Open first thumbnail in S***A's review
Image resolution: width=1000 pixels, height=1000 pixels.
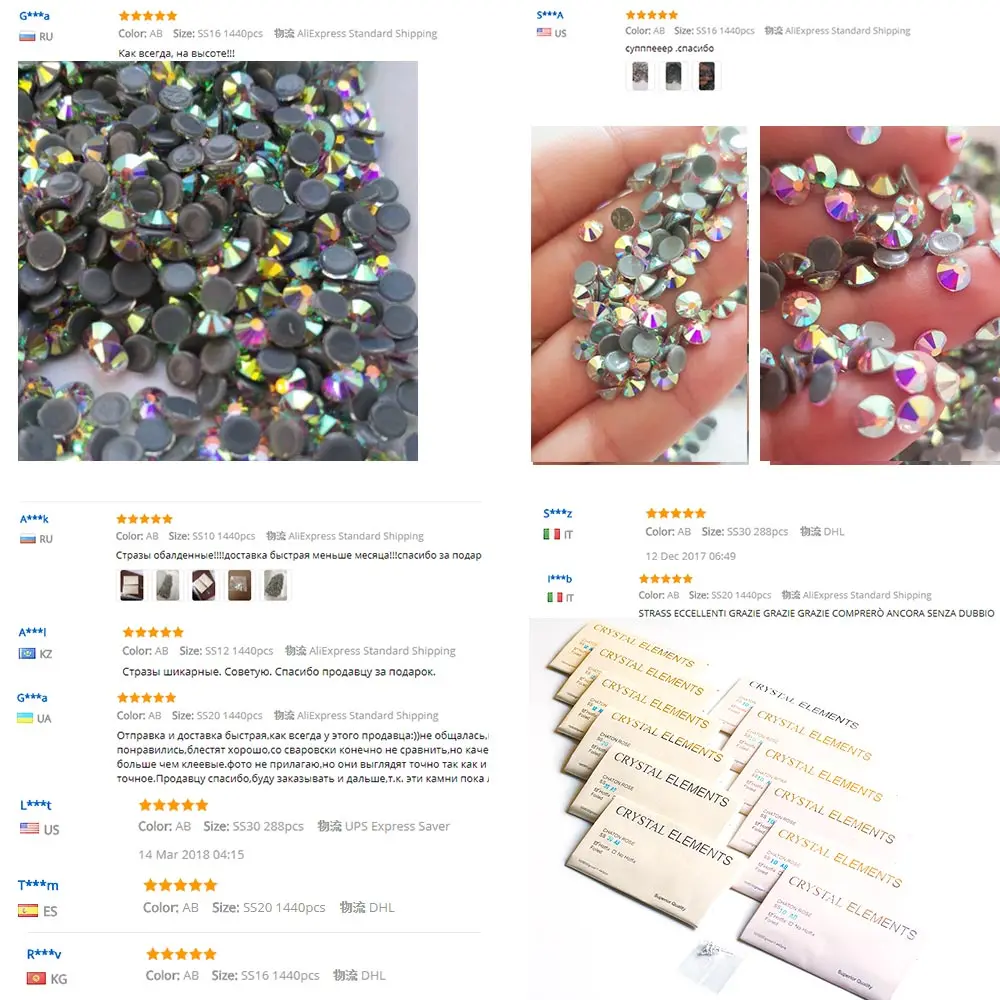click(640, 75)
